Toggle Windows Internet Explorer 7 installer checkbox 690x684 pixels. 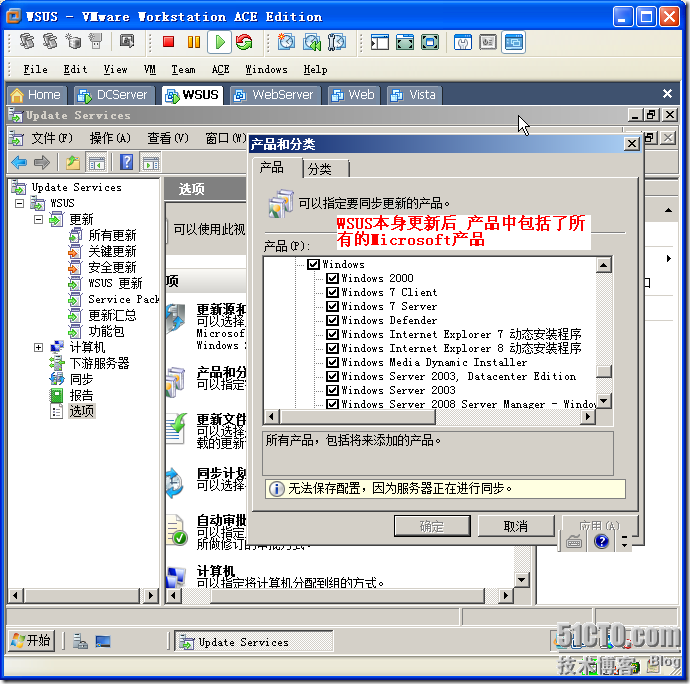pyautogui.click(x=332, y=334)
